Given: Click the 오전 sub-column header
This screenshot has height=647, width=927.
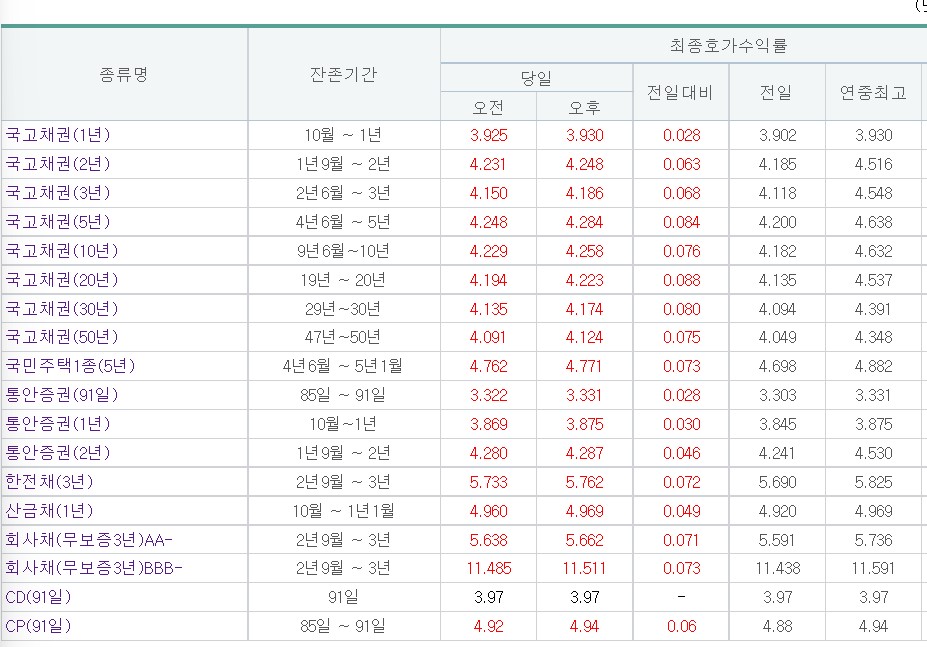Looking at the screenshot, I should (488, 107).
